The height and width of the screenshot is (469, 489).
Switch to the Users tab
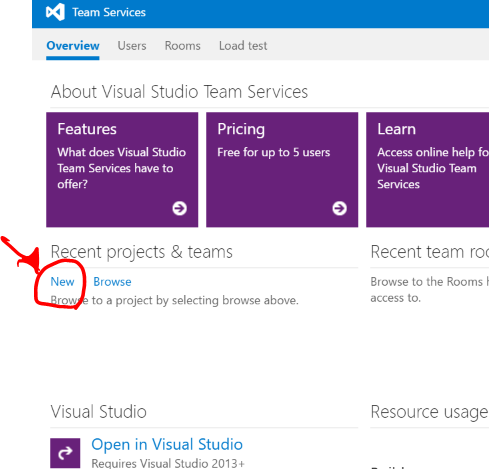[x=132, y=46]
